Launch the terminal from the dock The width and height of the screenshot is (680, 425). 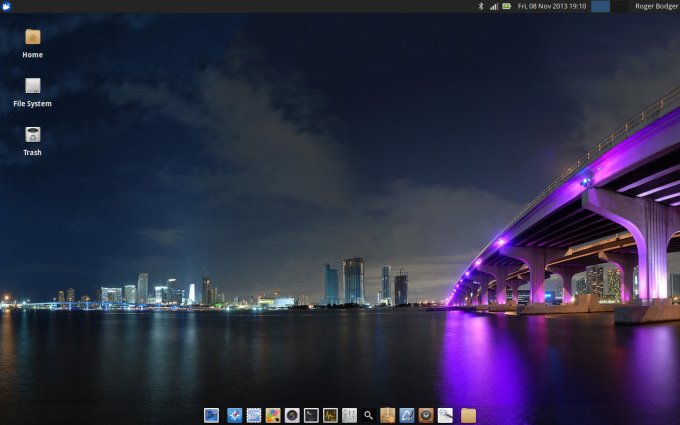click(x=311, y=415)
